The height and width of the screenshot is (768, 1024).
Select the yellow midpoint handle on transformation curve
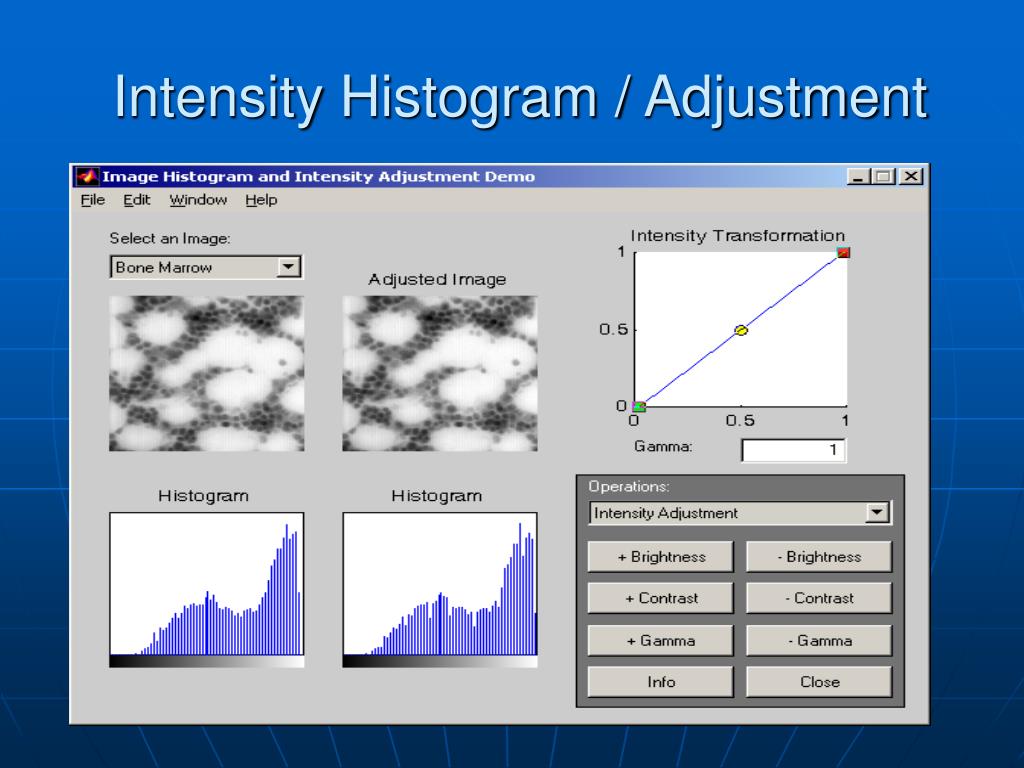741,330
